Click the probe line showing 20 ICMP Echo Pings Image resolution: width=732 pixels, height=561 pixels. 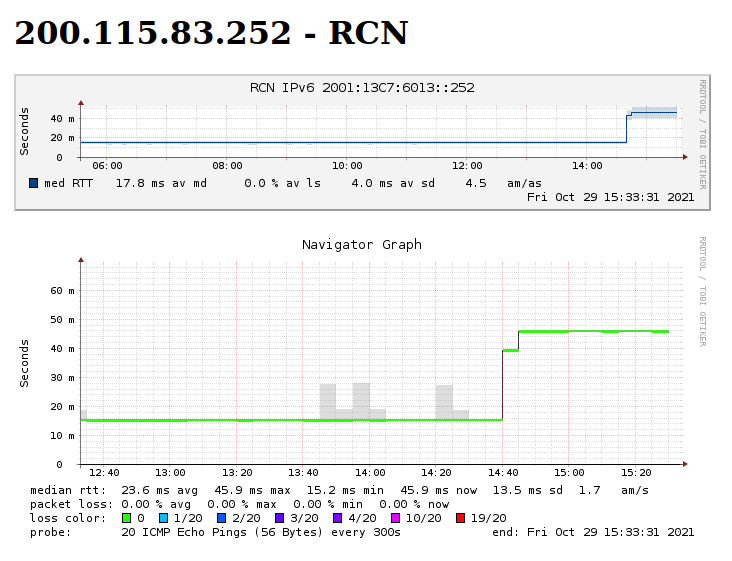(x=260, y=532)
